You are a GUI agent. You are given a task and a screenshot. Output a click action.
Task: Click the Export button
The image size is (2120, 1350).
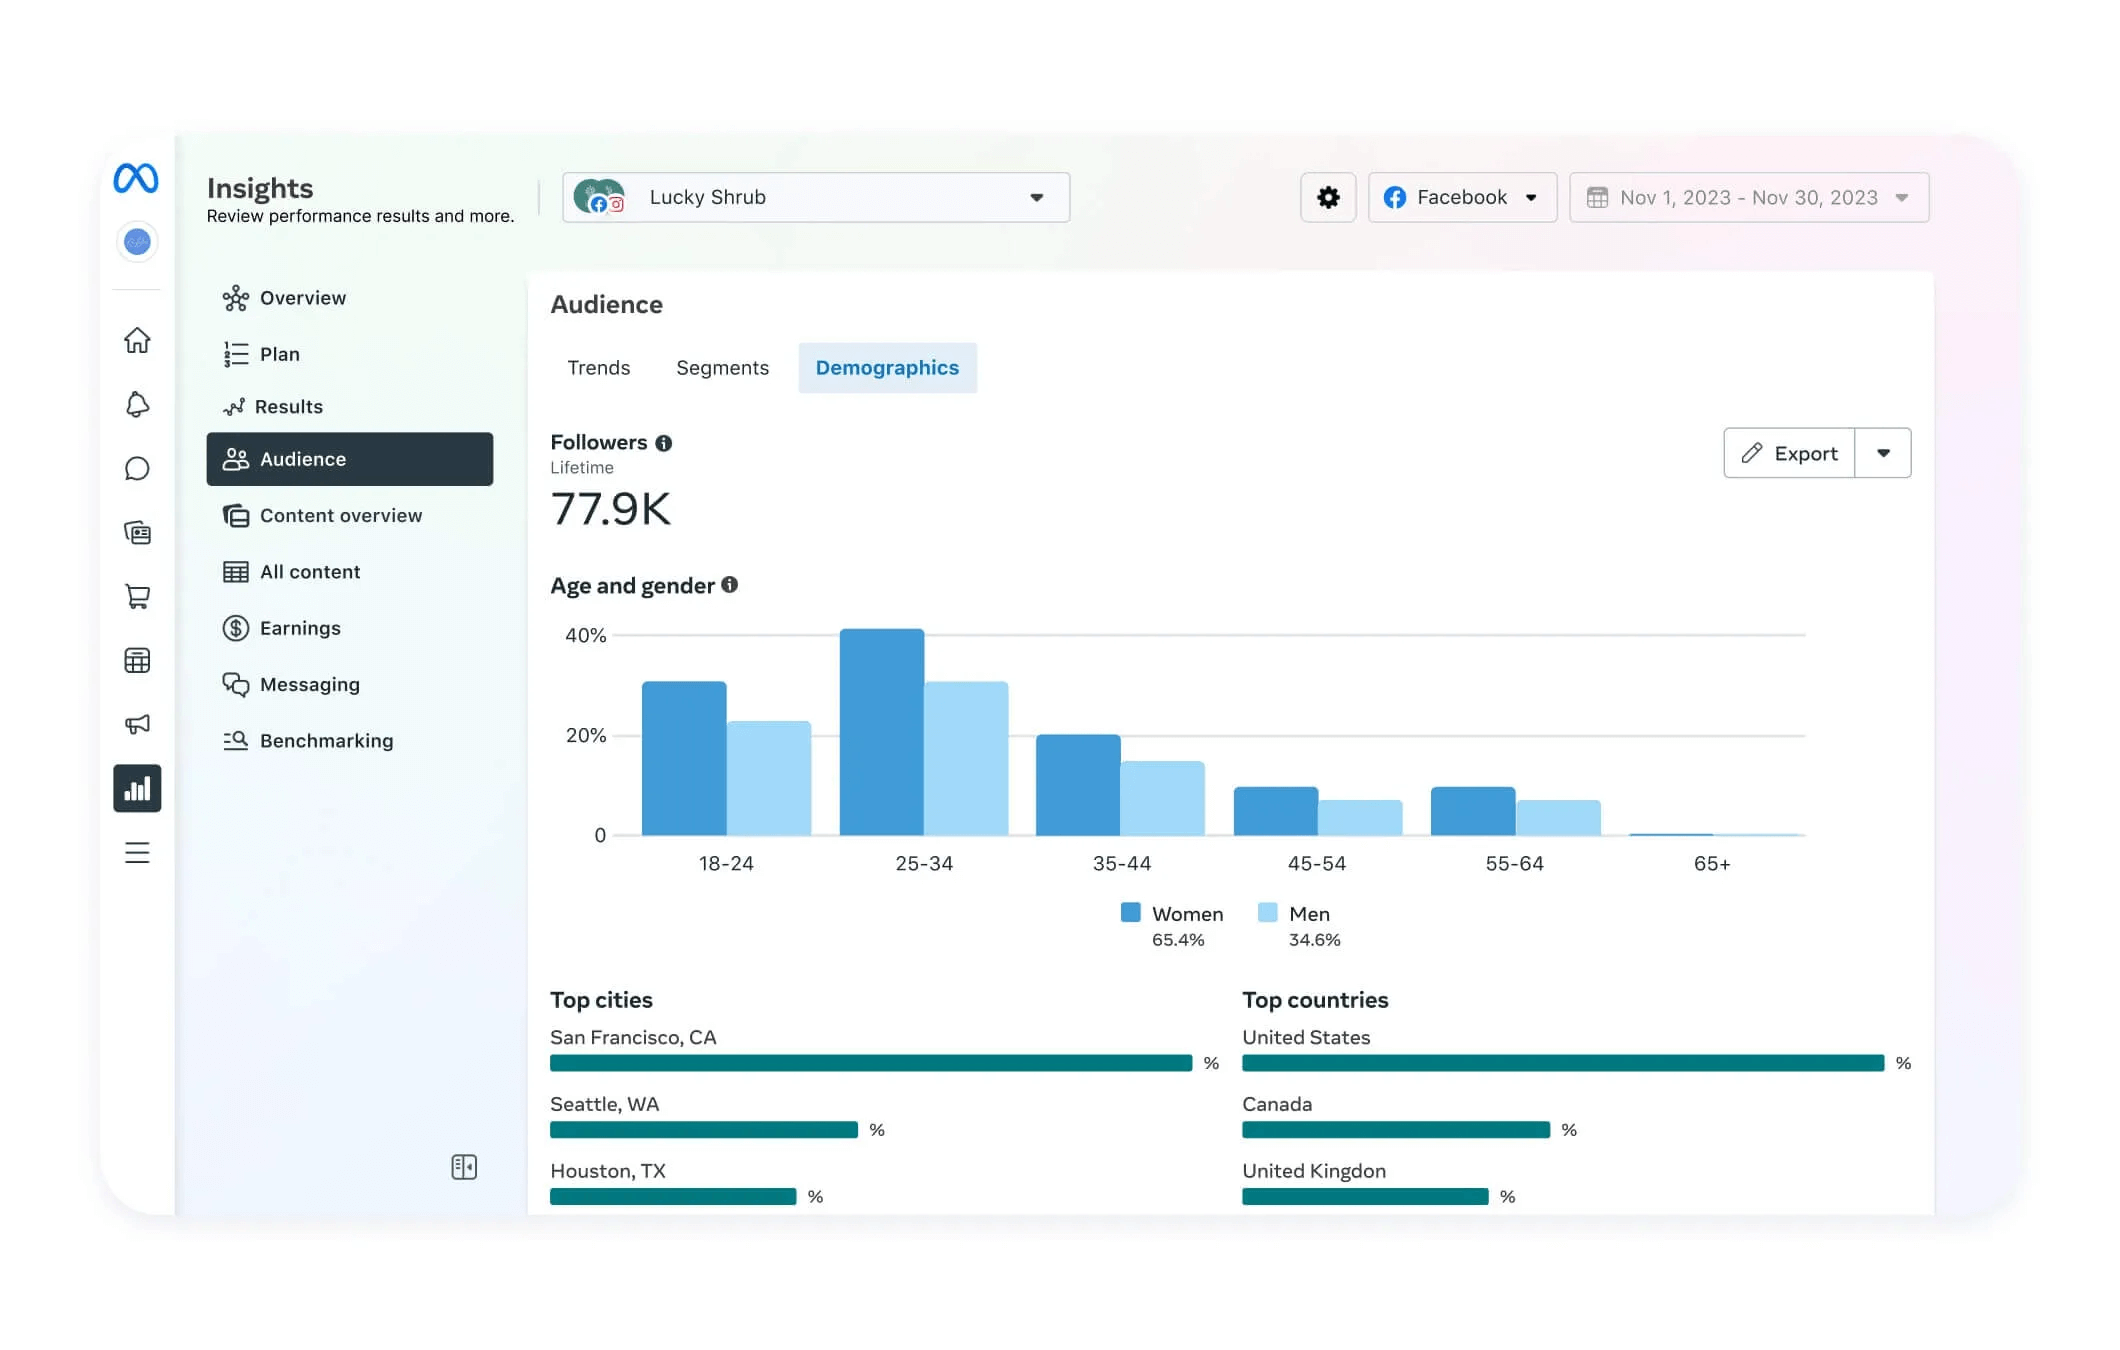point(1789,452)
